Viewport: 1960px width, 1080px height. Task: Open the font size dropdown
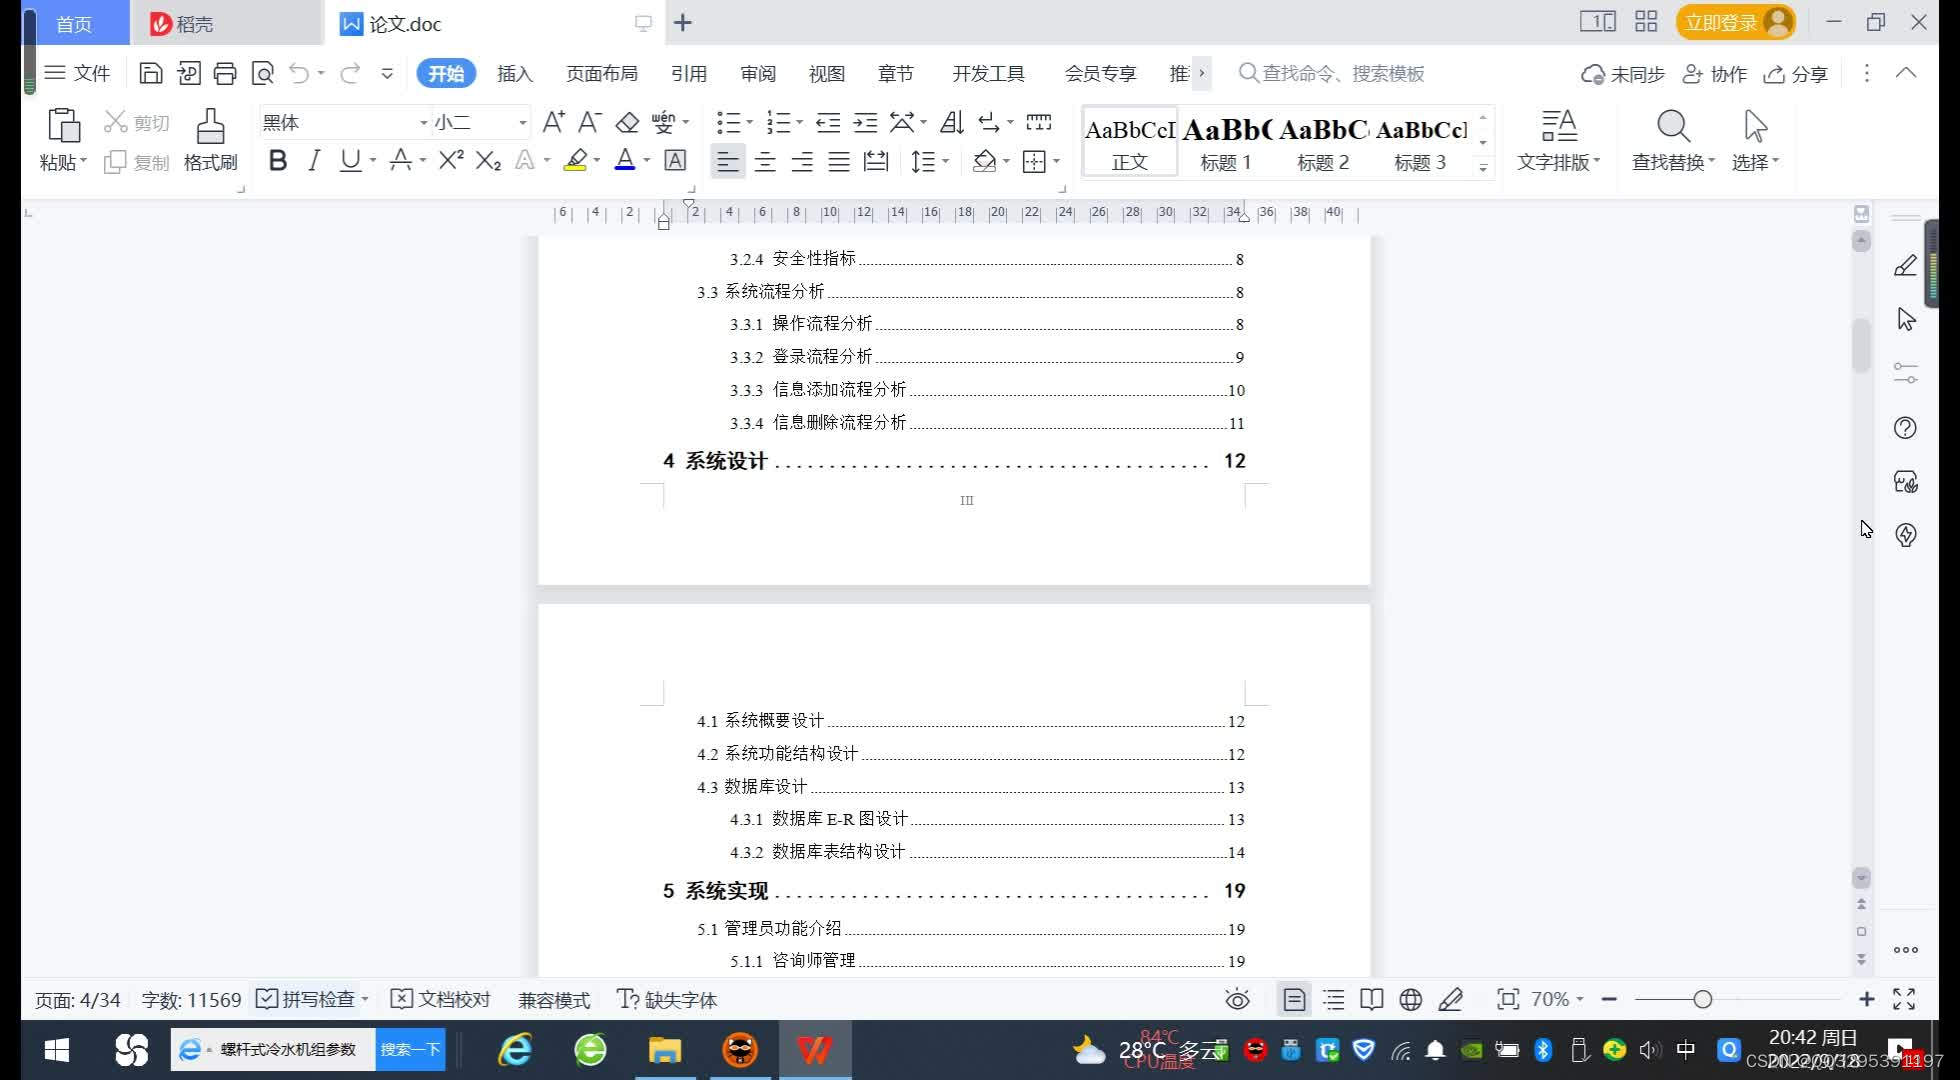pyautogui.click(x=522, y=123)
